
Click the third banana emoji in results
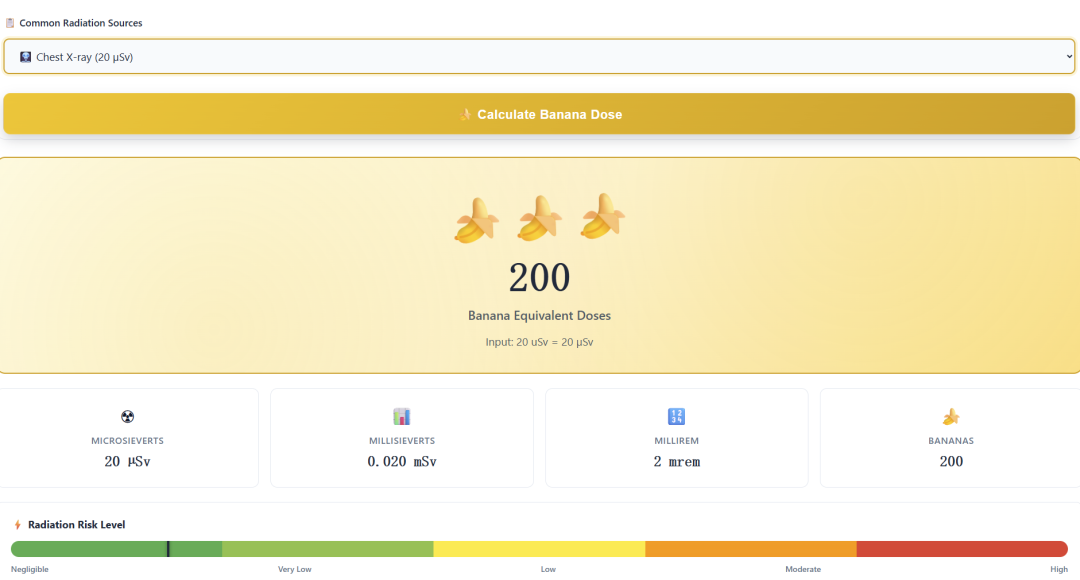pyautogui.click(x=603, y=216)
